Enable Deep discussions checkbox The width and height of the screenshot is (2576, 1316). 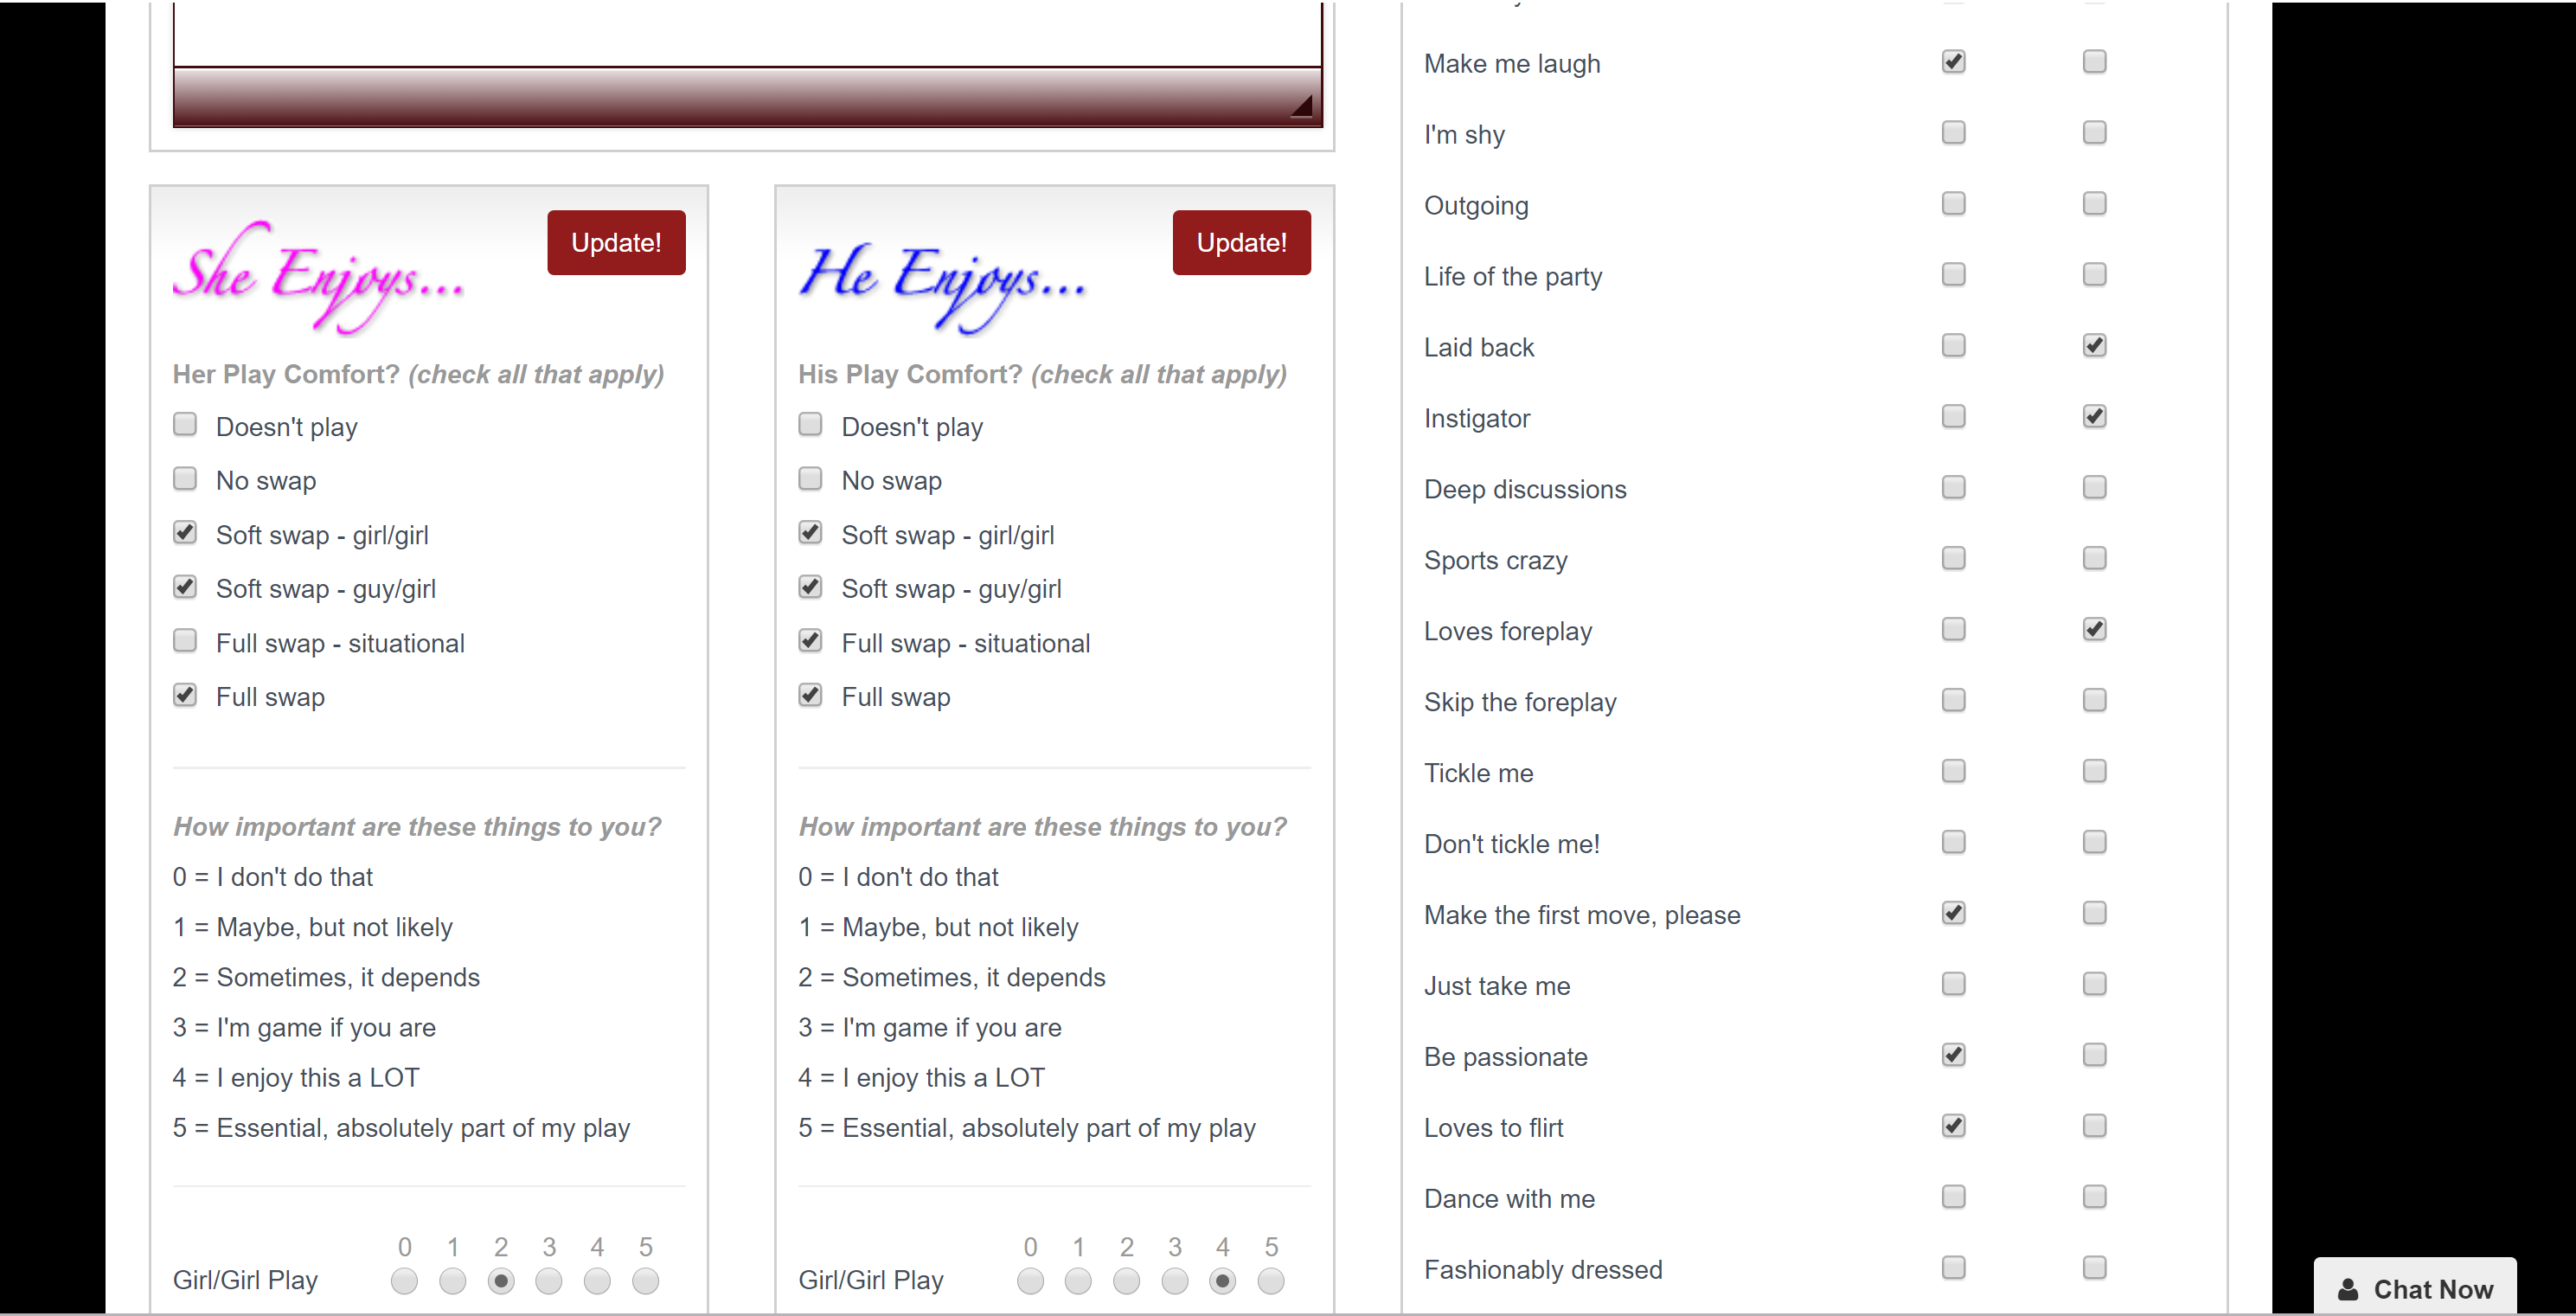[1951, 489]
